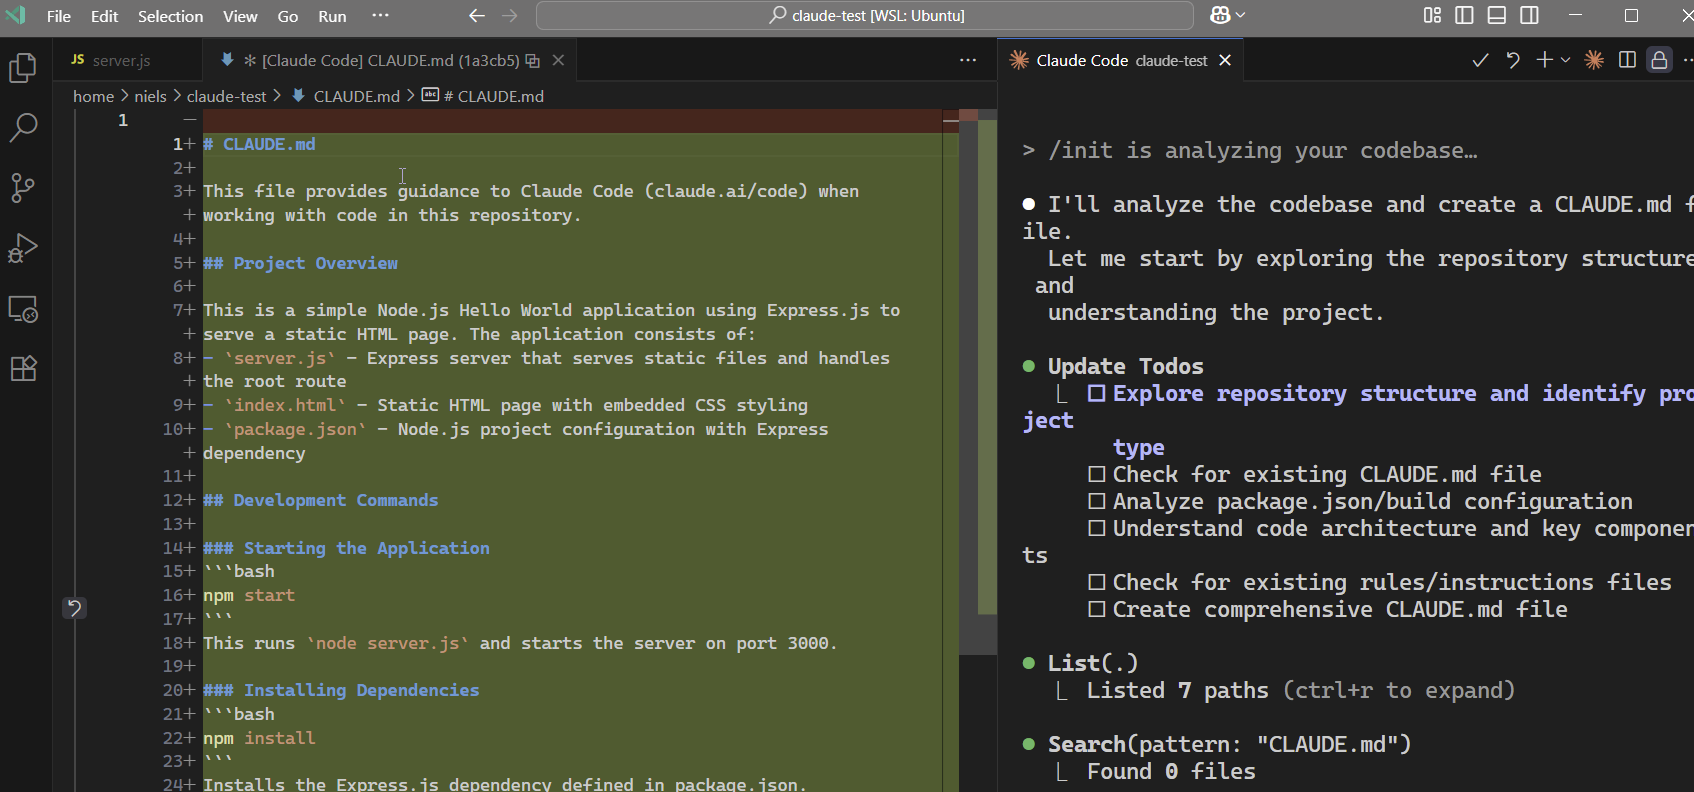Go back with the left arrow

coord(477,15)
